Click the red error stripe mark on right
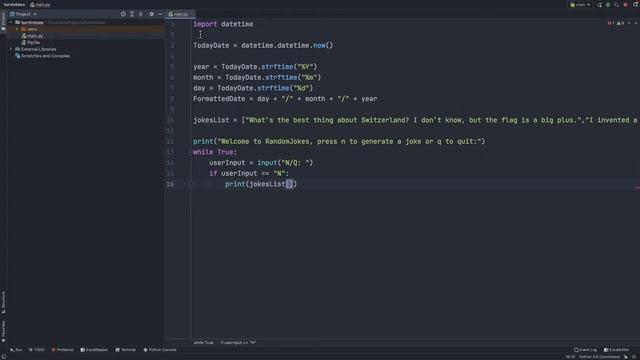This screenshot has height=360, width=640. [637, 188]
